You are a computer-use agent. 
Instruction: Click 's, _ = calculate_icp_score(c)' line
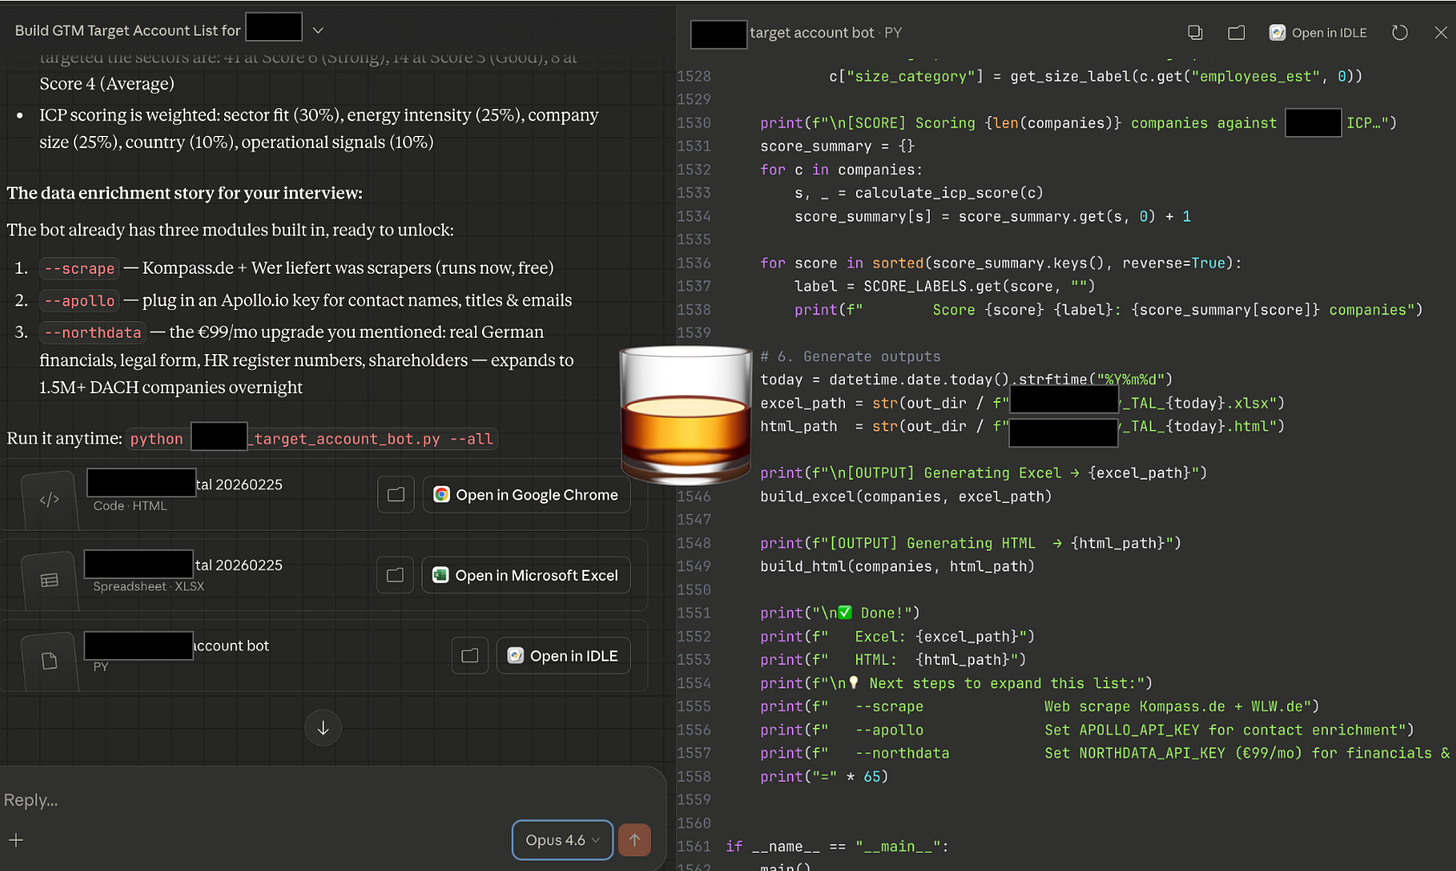(919, 193)
